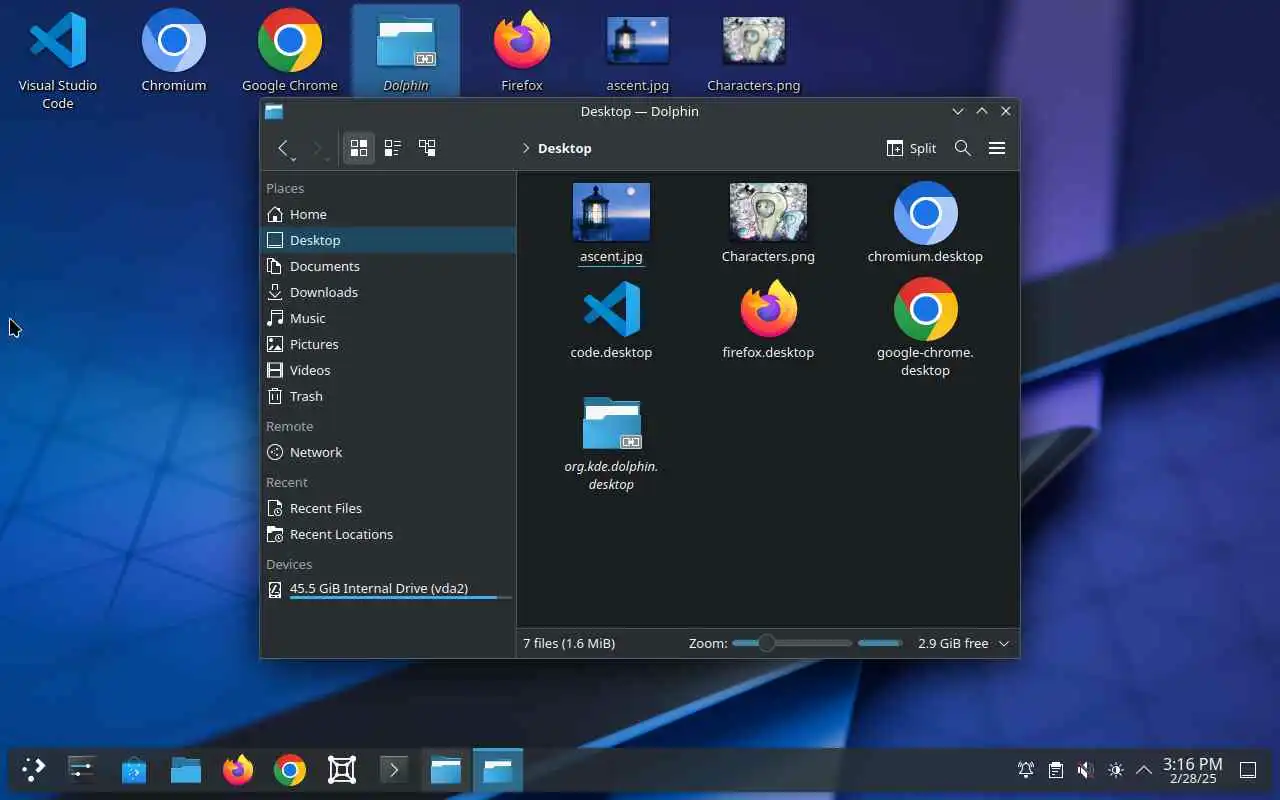Open Dolphin's search magnifier icon
The image size is (1280, 800).
[963, 148]
